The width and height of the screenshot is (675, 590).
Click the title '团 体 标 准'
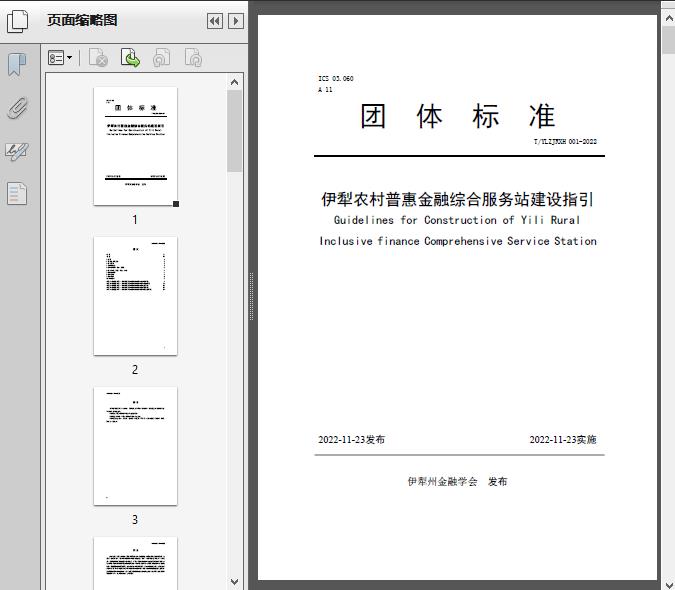click(x=458, y=116)
